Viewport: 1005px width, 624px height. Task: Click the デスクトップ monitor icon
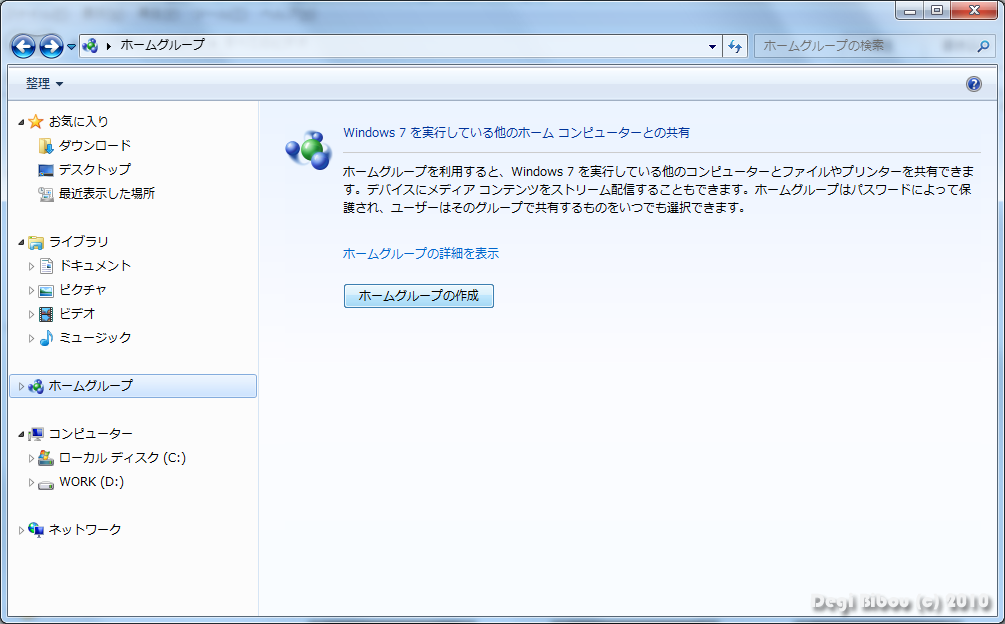pyautogui.click(x=46, y=170)
